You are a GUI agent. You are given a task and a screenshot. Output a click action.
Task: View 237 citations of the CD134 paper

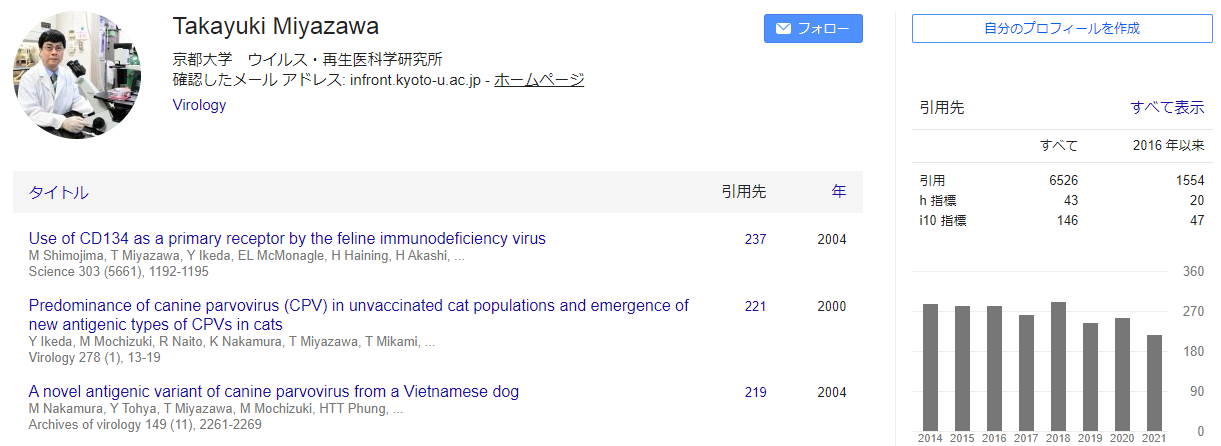pos(755,239)
